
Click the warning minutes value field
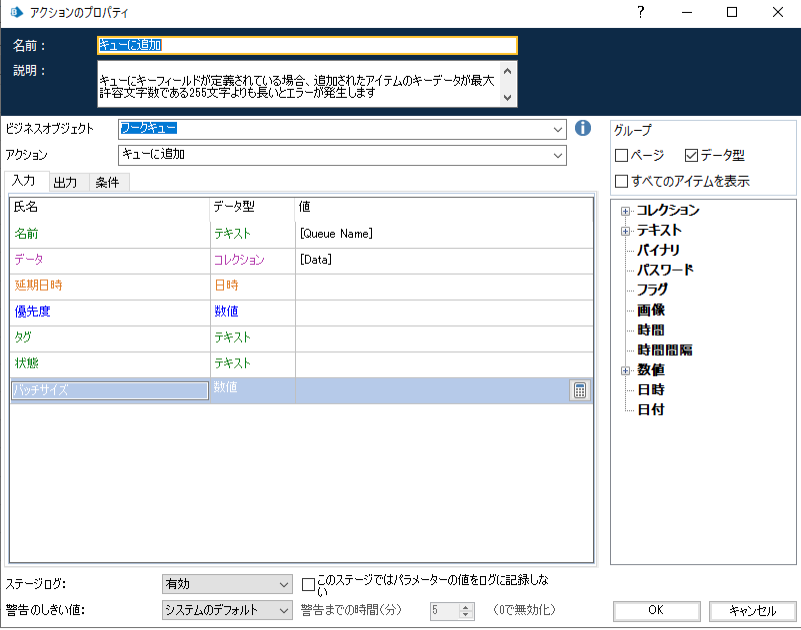[x=445, y=611]
